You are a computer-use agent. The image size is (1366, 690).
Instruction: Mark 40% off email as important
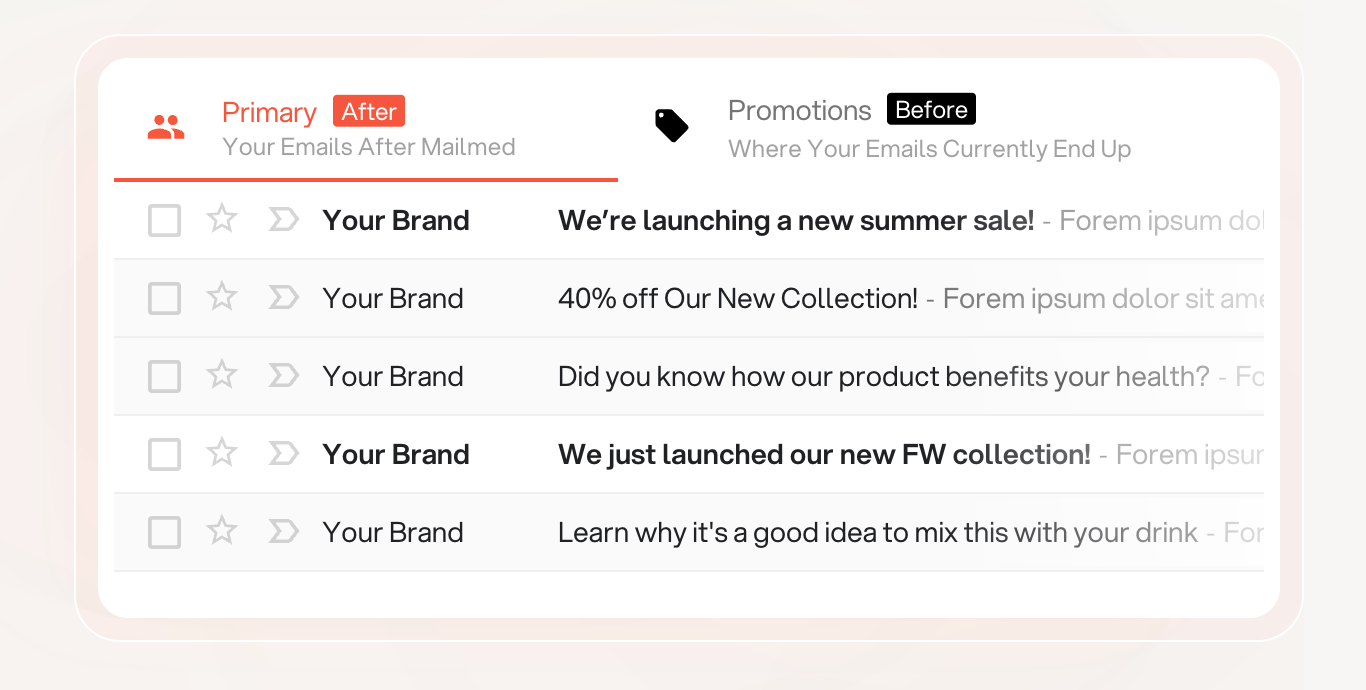pos(284,297)
